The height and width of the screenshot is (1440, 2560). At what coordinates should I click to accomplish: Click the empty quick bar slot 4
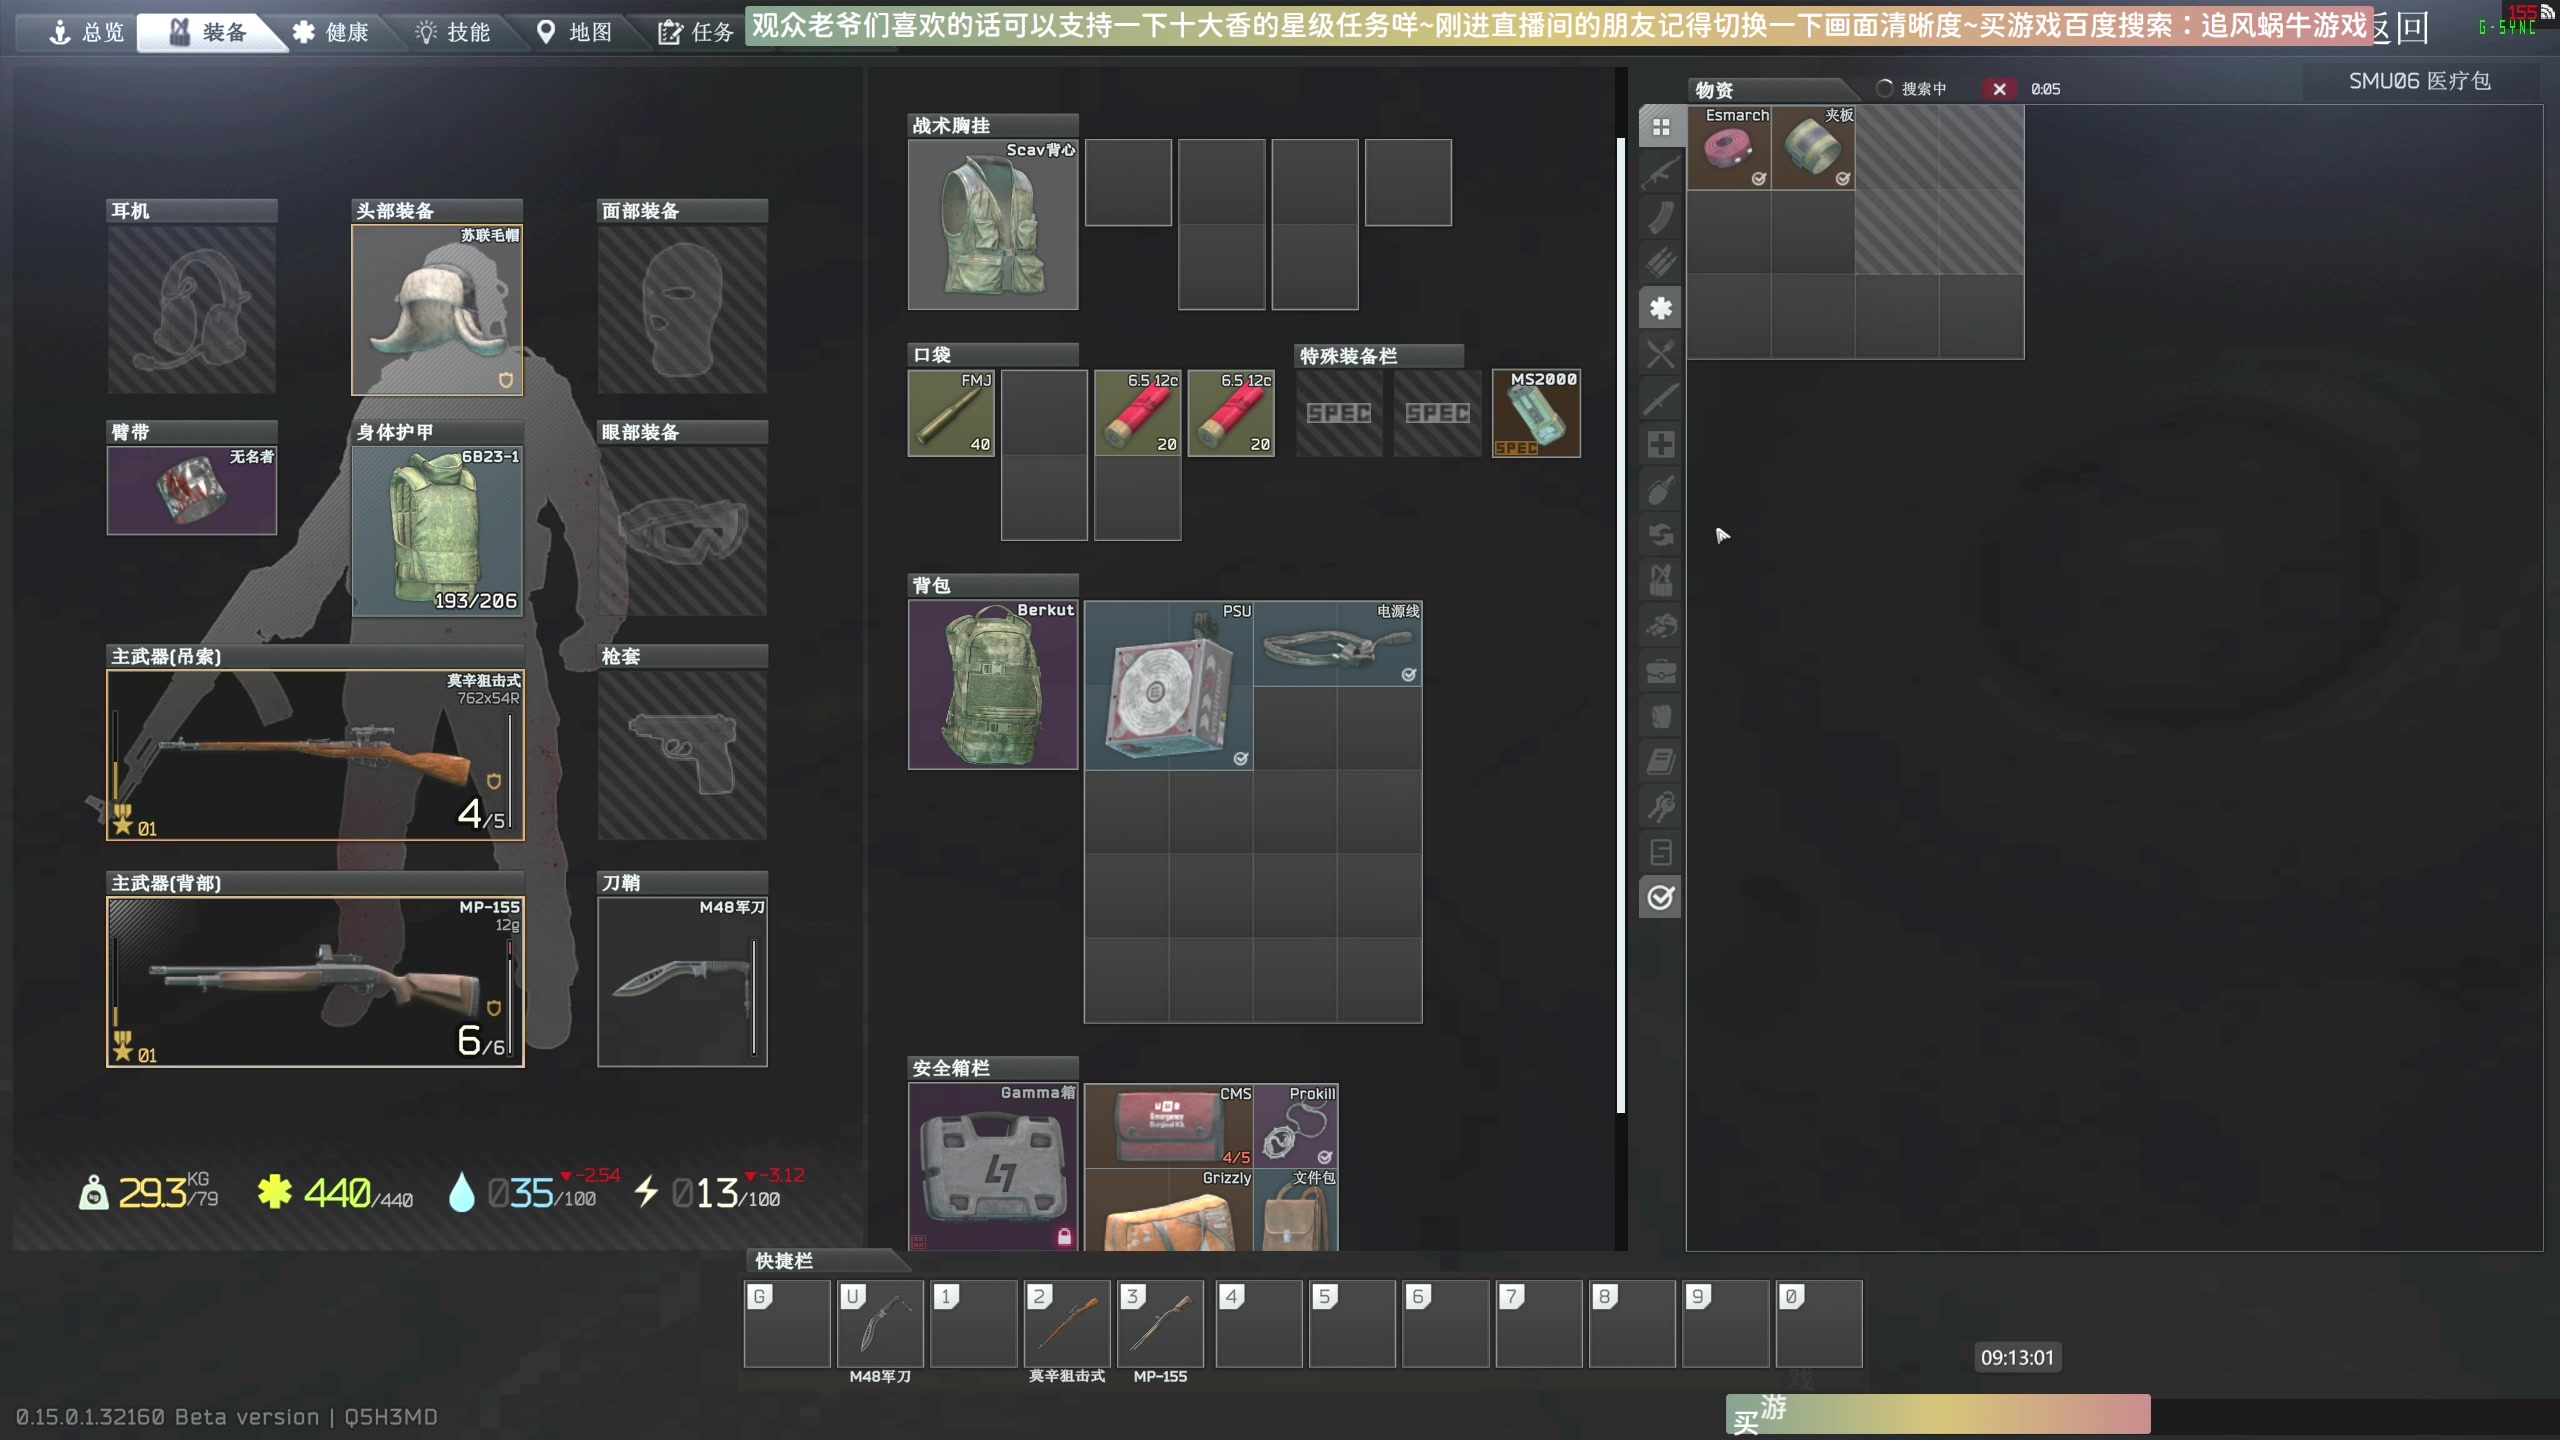(x=1259, y=1323)
